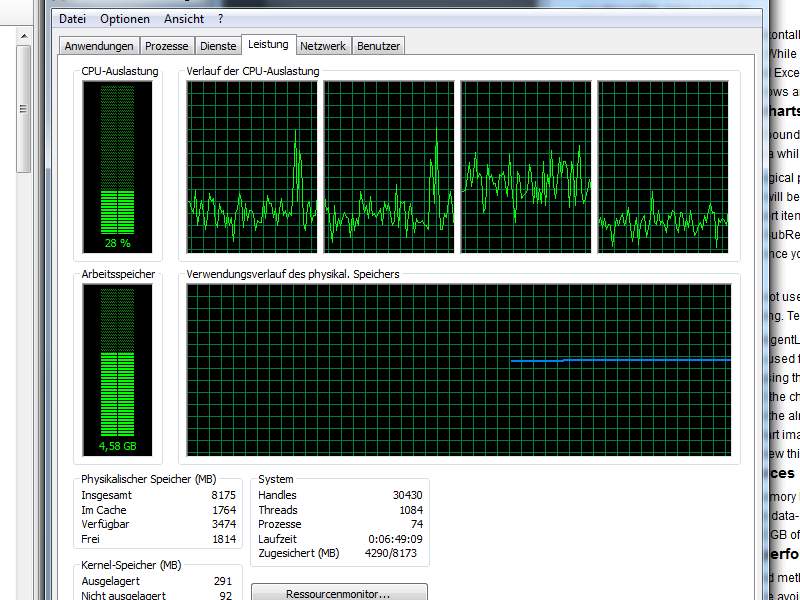Screen dimensions: 800x600
Task: Switch to the Benutzer tab
Action: click(378, 46)
